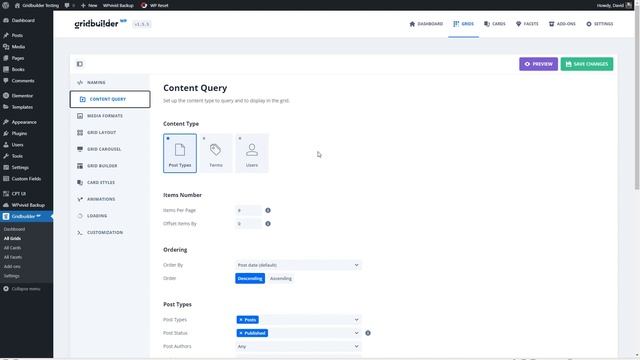This screenshot has height=360, width=640.
Task: Choose the Post Types content type
Action: click(x=180, y=153)
